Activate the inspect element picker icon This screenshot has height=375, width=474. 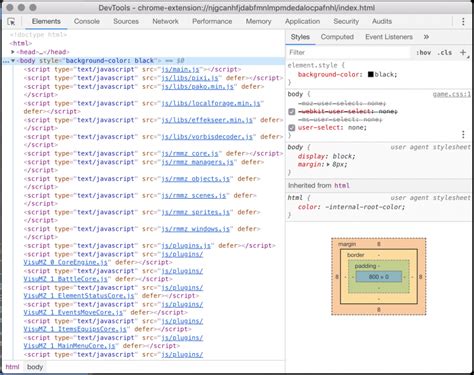pos(11,22)
